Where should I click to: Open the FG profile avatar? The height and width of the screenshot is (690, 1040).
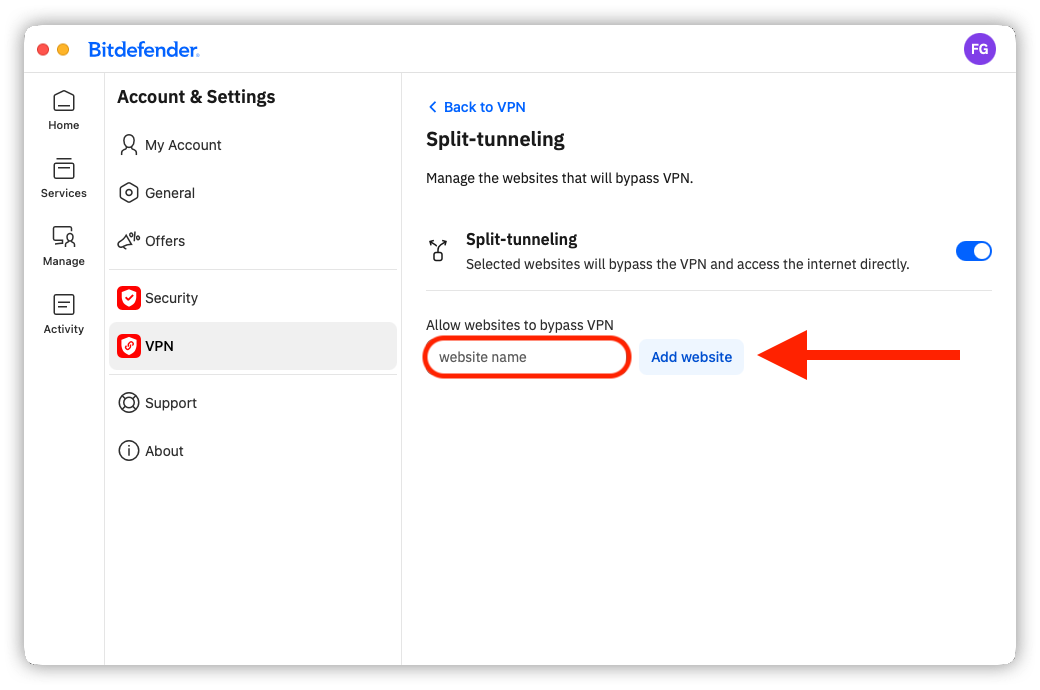(980, 49)
